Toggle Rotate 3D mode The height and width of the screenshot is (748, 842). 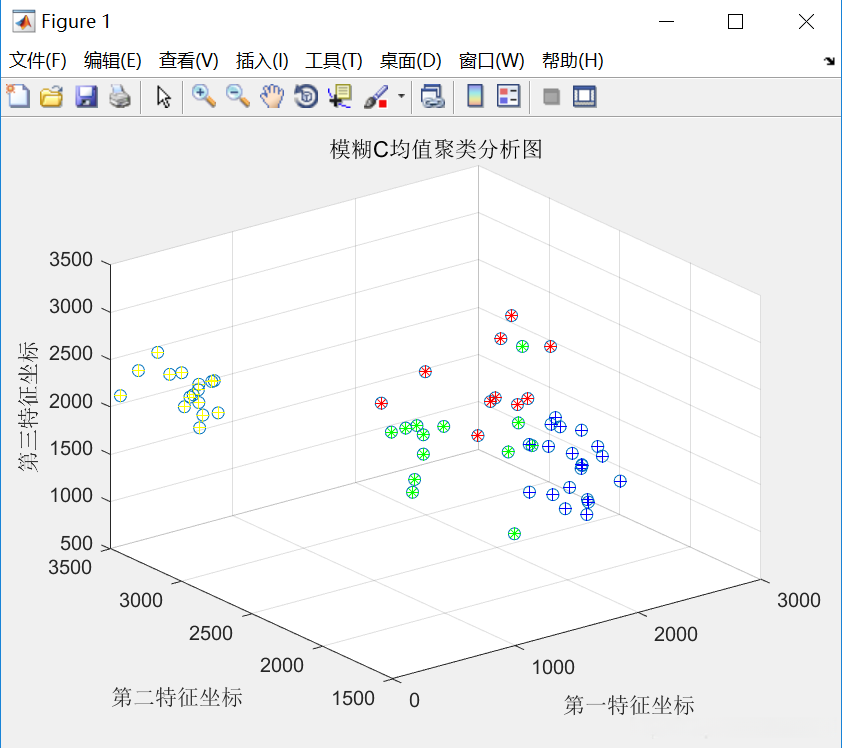pyautogui.click(x=305, y=96)
